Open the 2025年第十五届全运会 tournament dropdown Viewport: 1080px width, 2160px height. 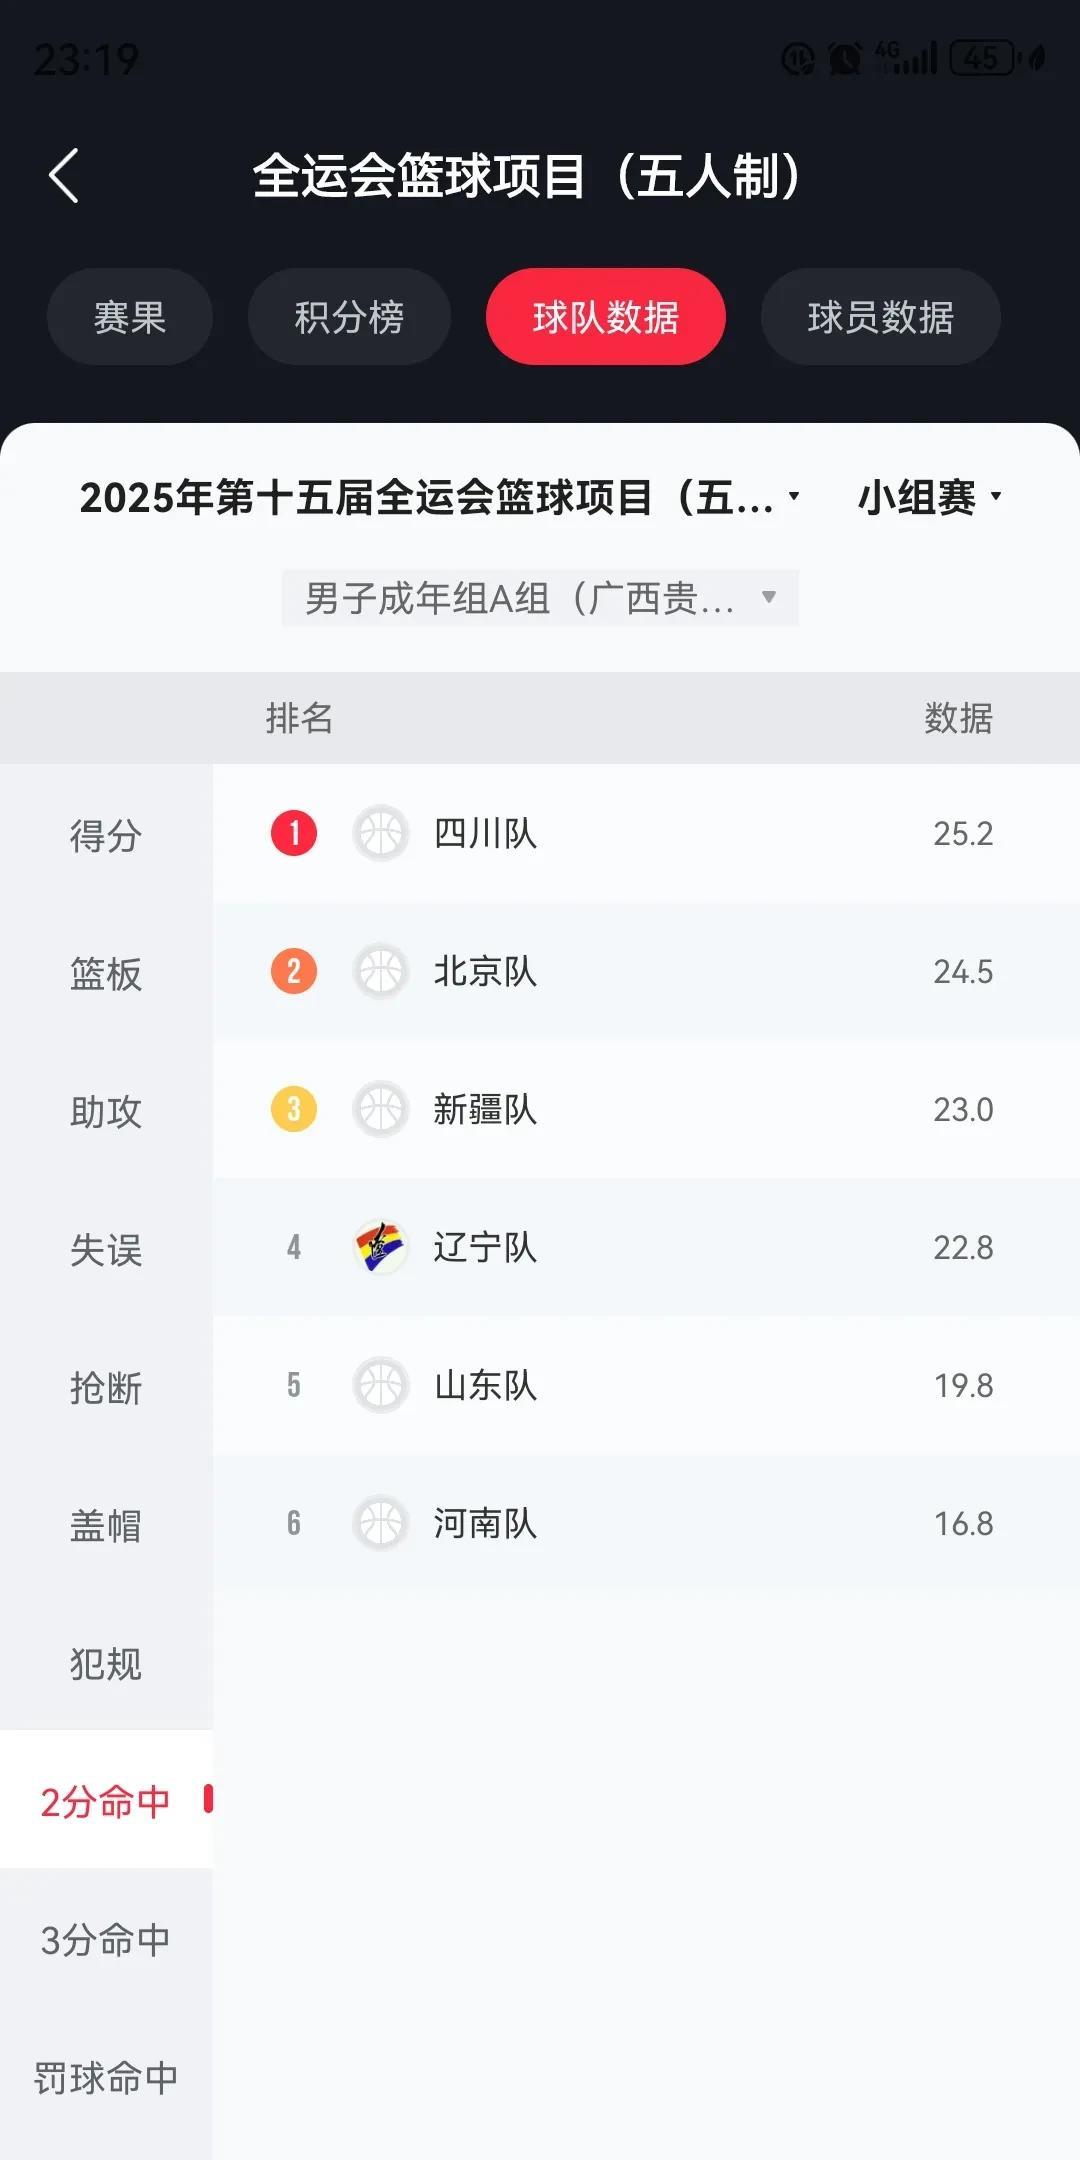[x=440, y=497]
